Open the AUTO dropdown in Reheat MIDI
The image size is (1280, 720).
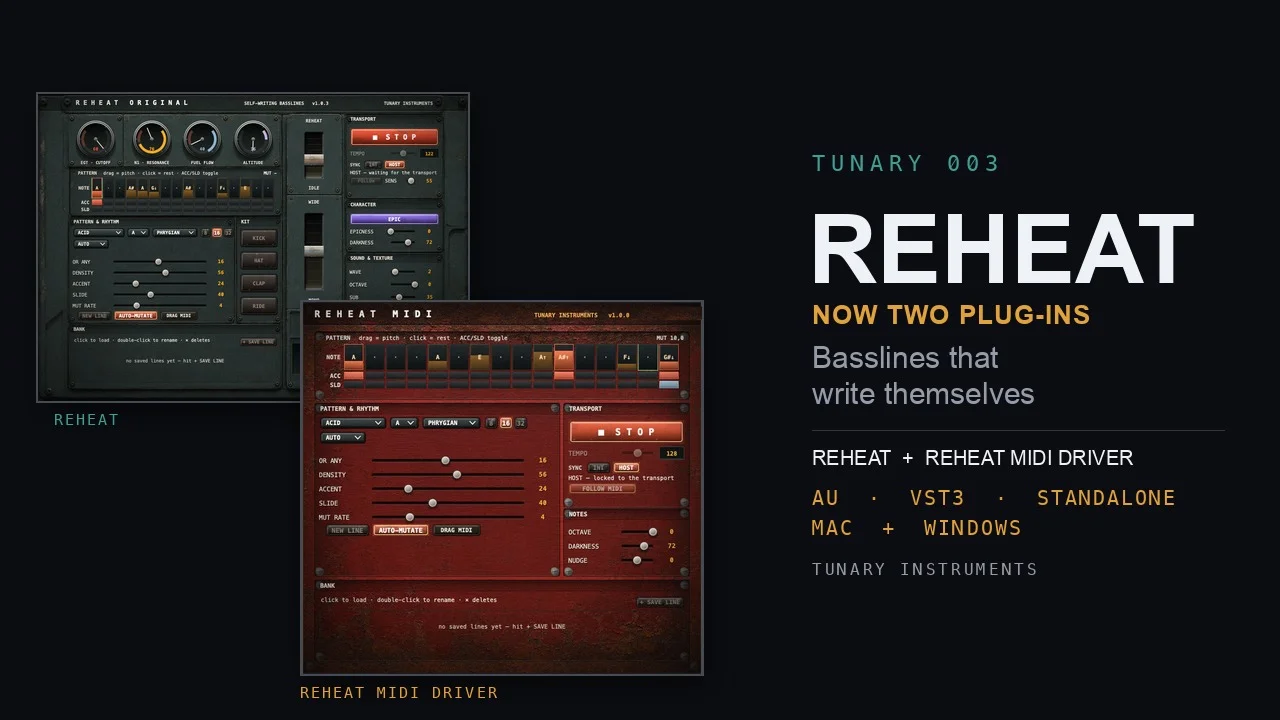[343, 438]
